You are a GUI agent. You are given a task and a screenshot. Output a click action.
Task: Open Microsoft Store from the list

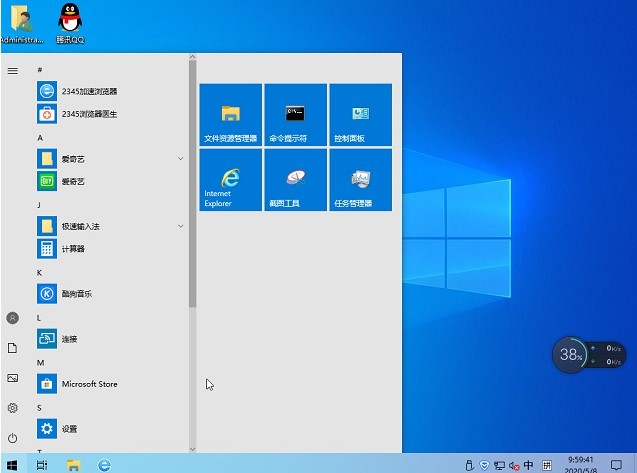pos(88,384)
